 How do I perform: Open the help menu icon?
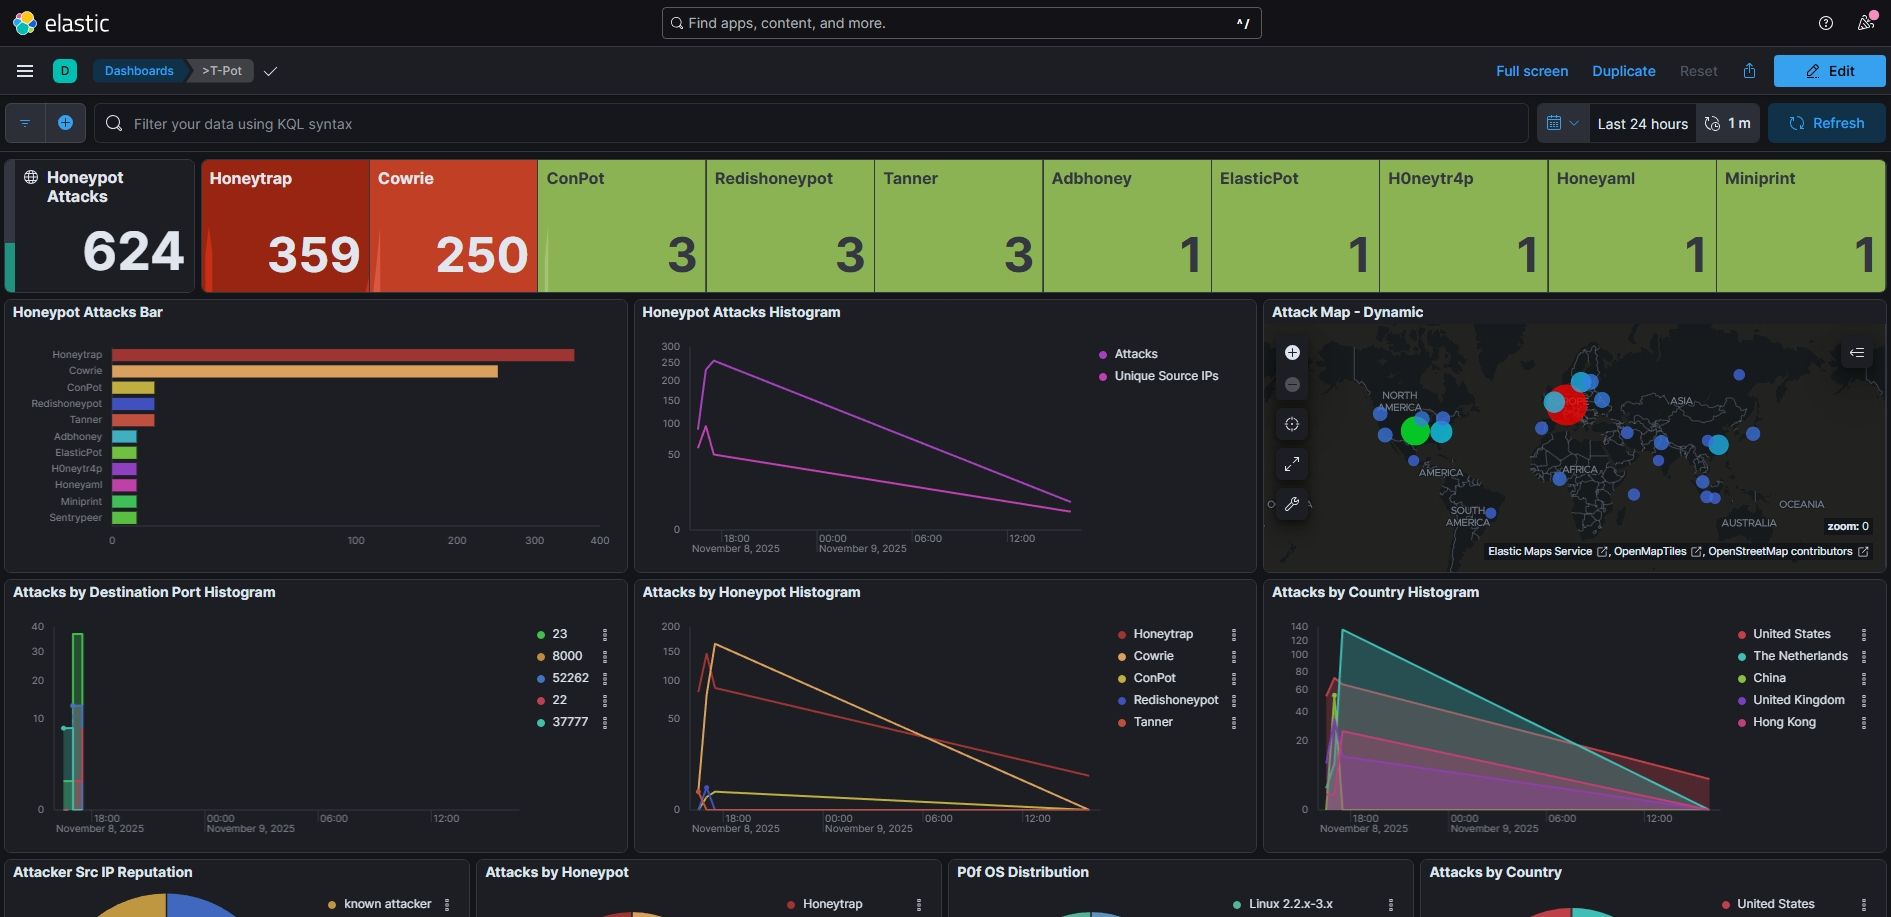[x=1825, y=23]
